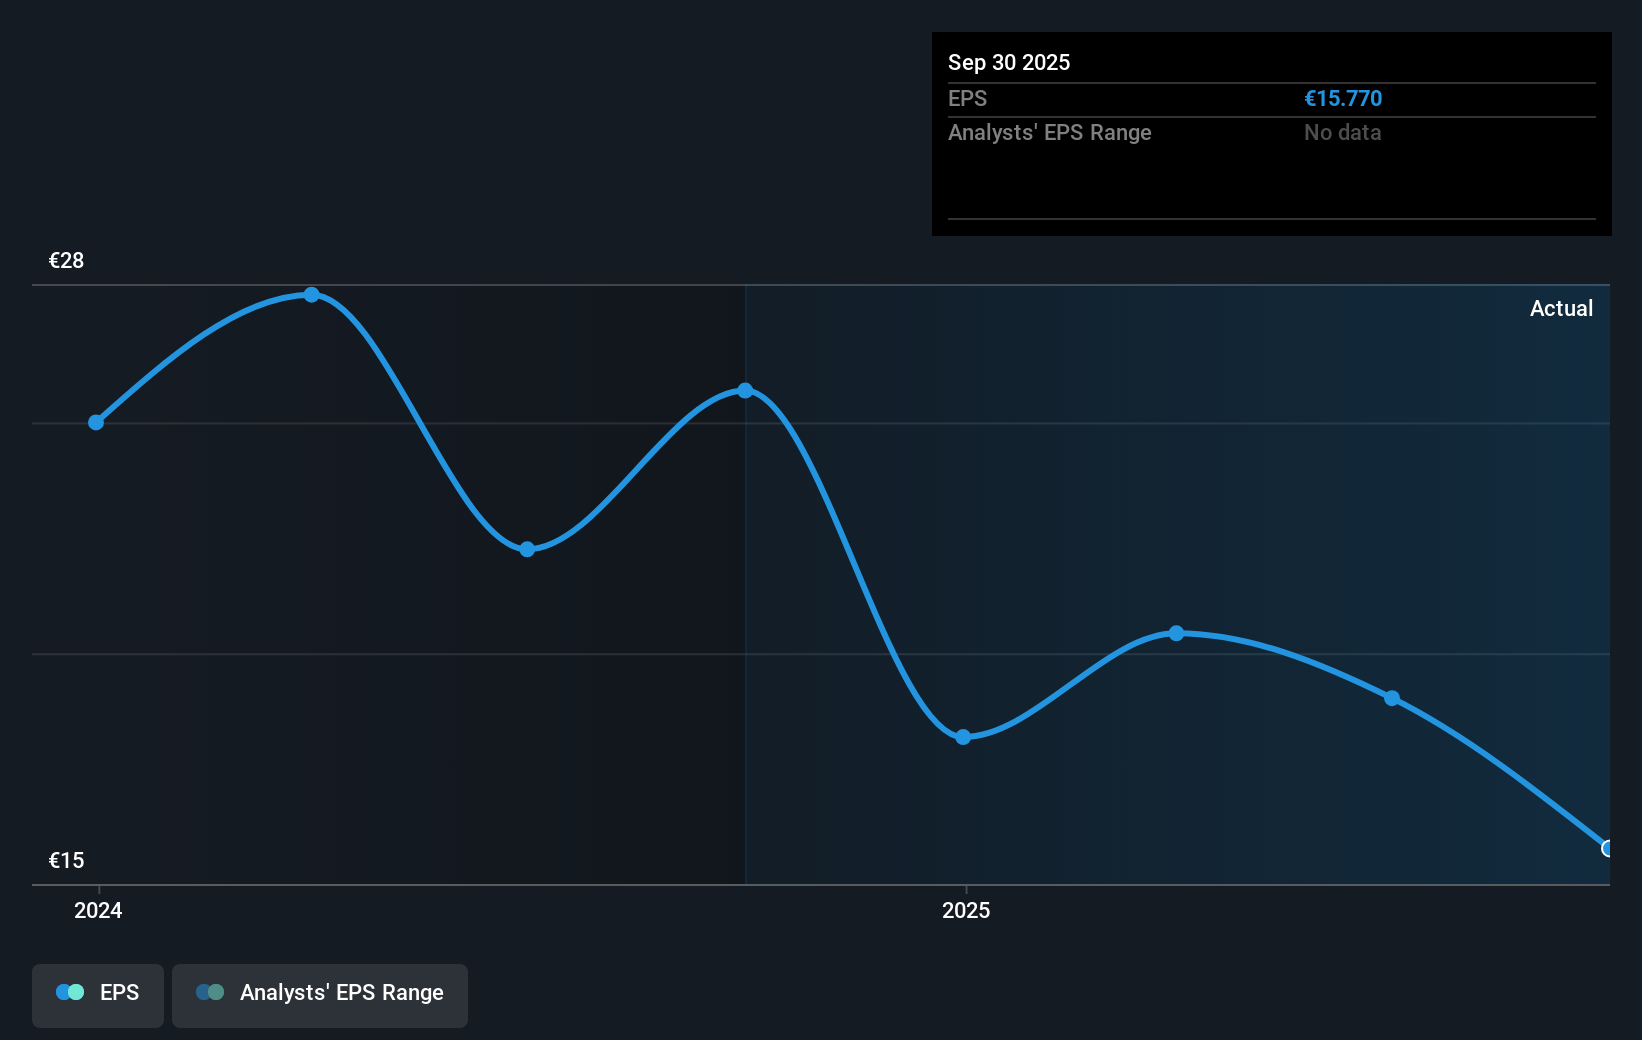
Task: Toggle the EPS legend series
Action: [98, 995]
